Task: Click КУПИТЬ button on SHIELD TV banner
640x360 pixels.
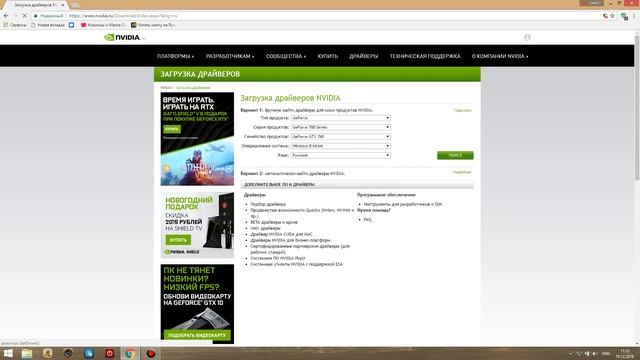Action: (178, 240)
